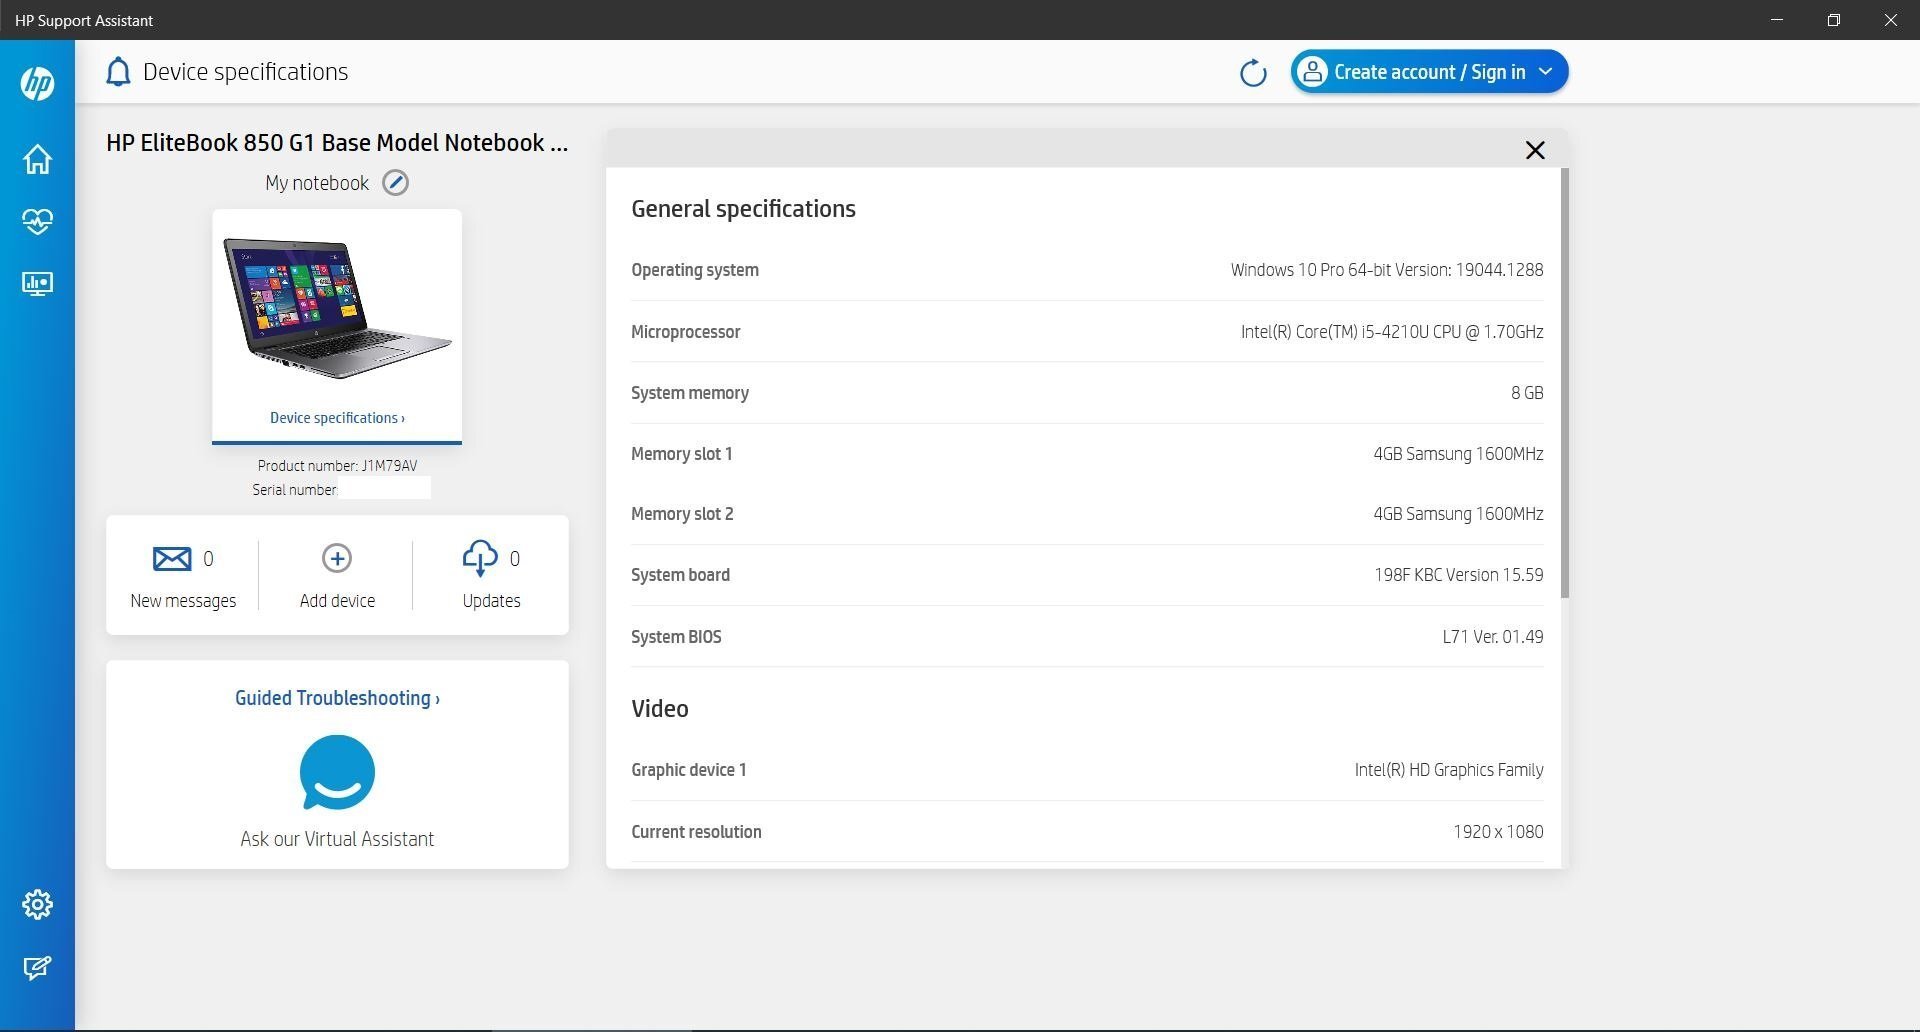Click the Add device plus icon
1920x1032 pixels.
(337, 559)
